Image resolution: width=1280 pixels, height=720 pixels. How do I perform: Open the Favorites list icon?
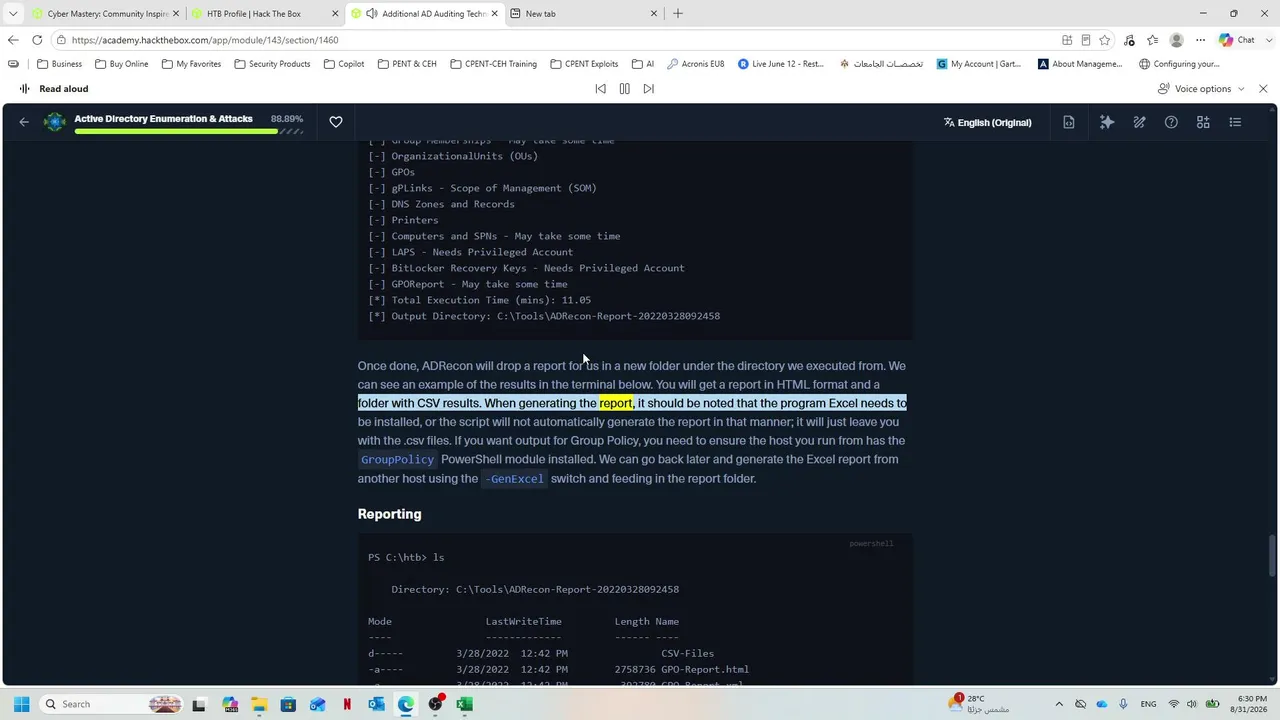[x=1153, y=40]
